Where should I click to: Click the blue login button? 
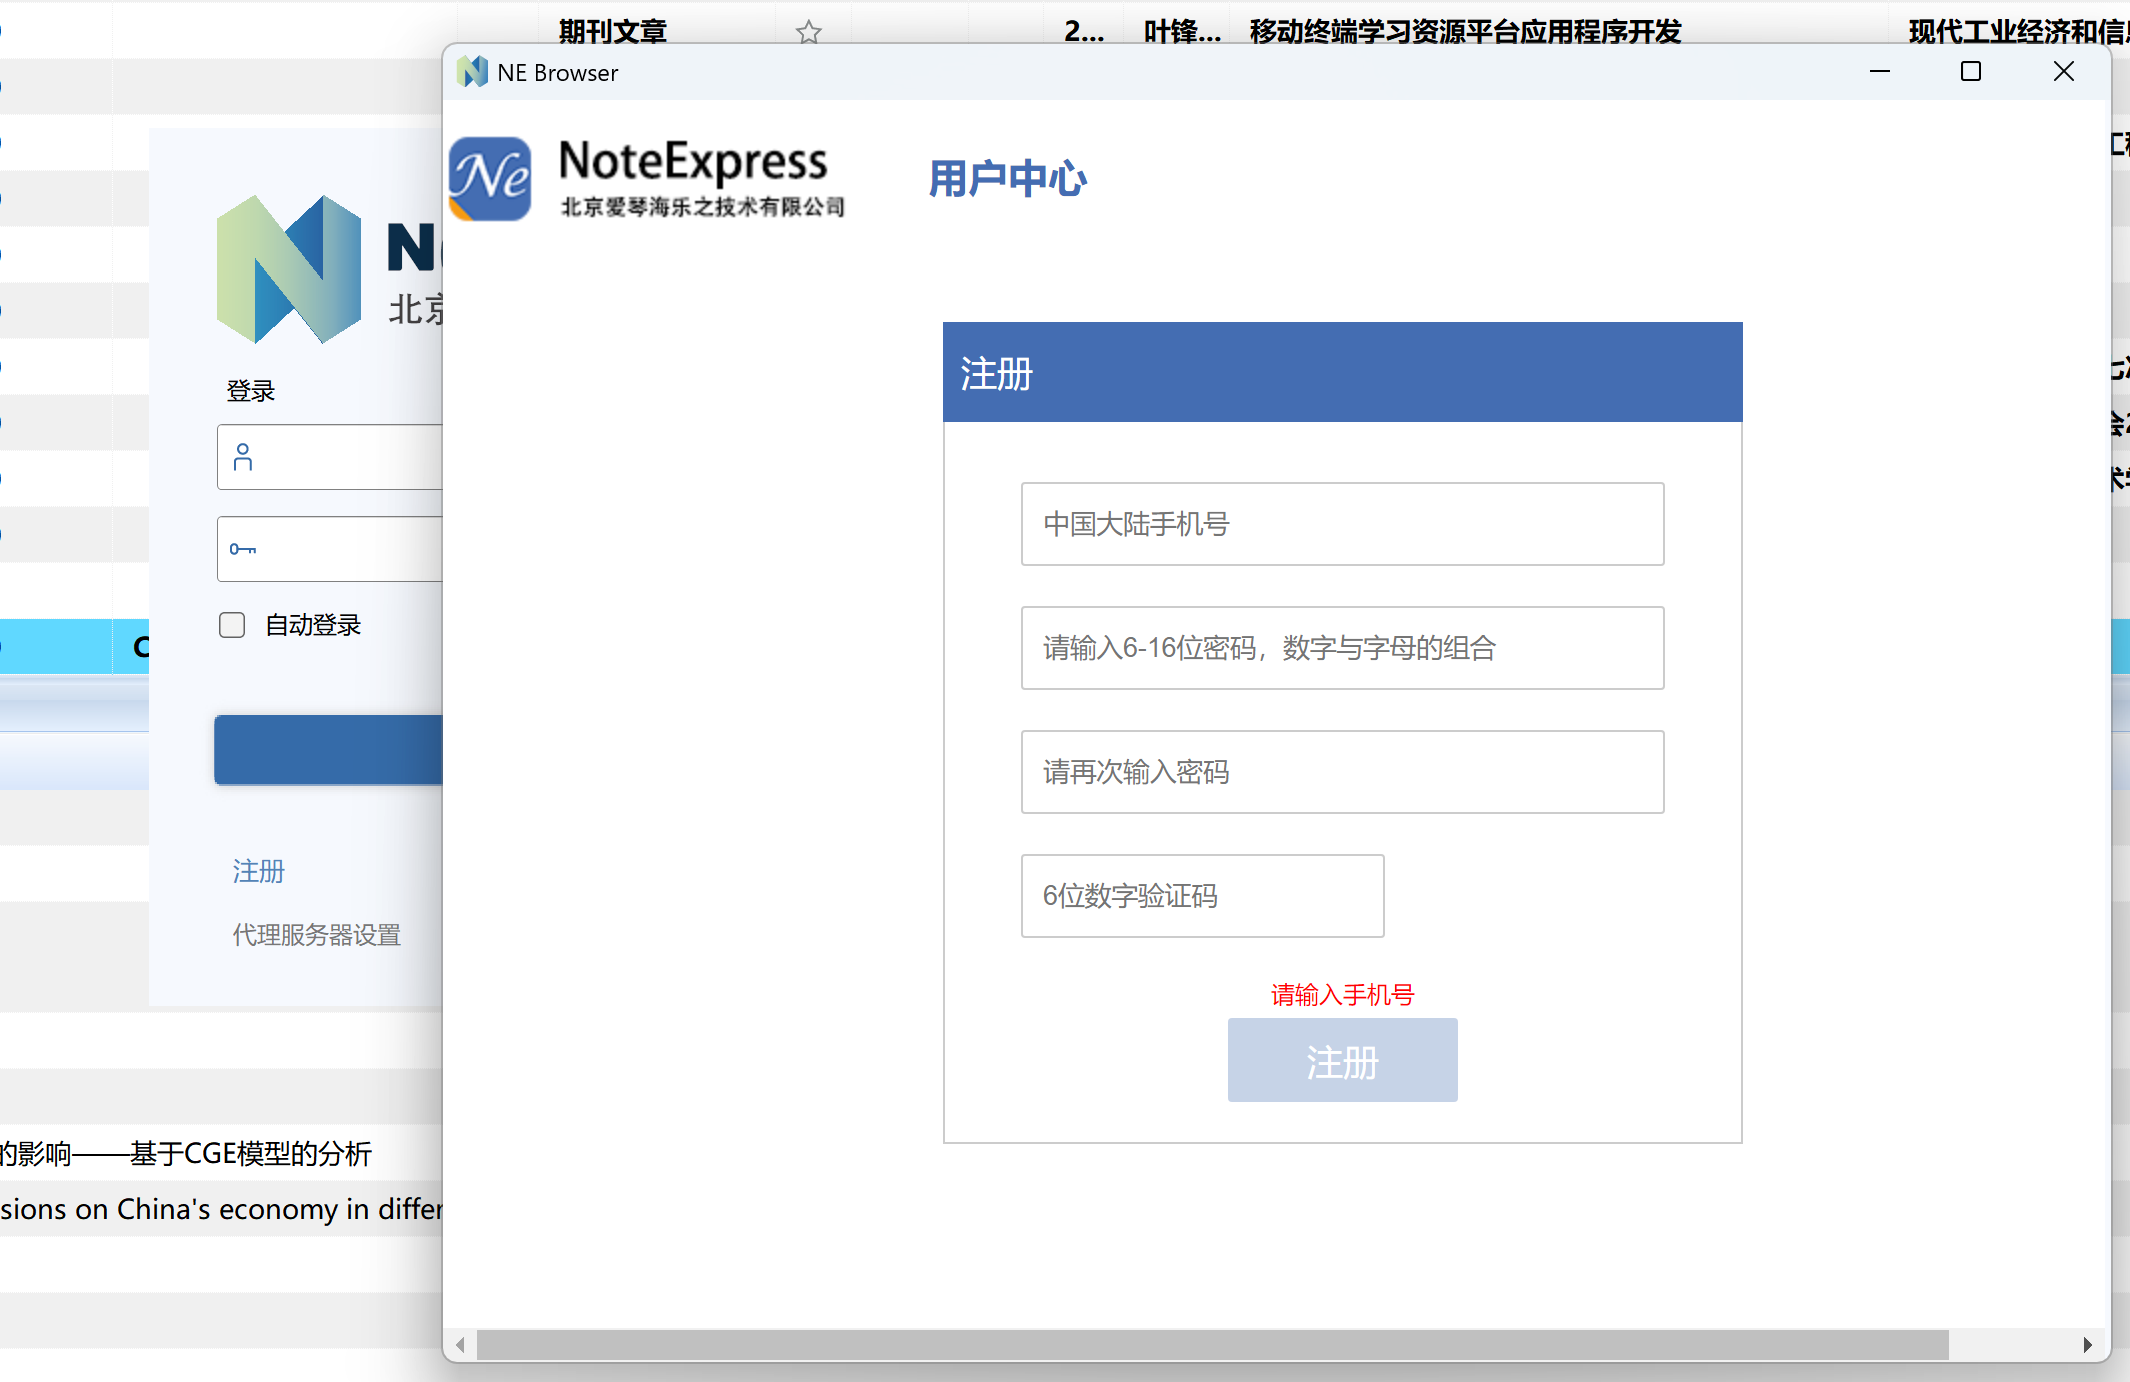click(330, 750)
